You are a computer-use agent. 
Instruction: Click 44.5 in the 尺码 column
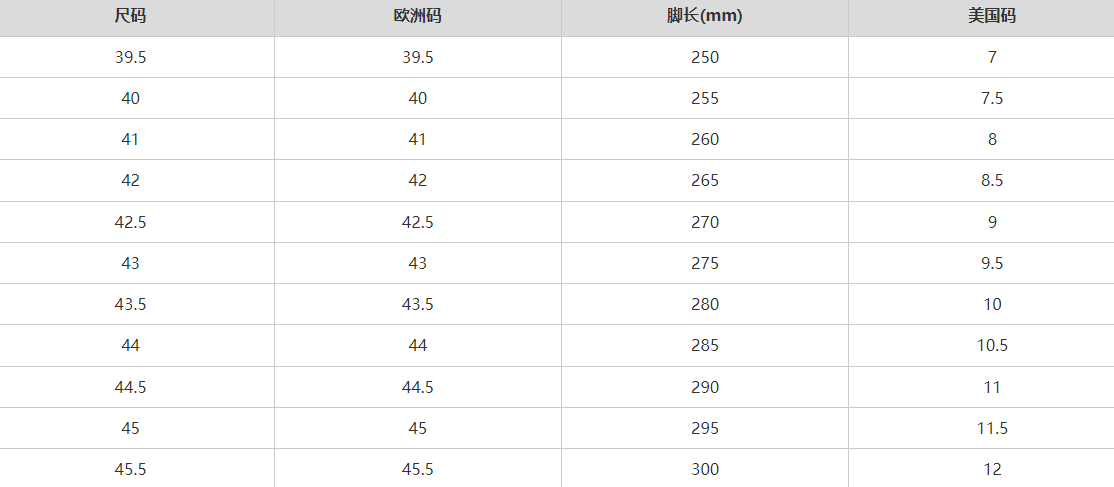click(x=130, y=387)
